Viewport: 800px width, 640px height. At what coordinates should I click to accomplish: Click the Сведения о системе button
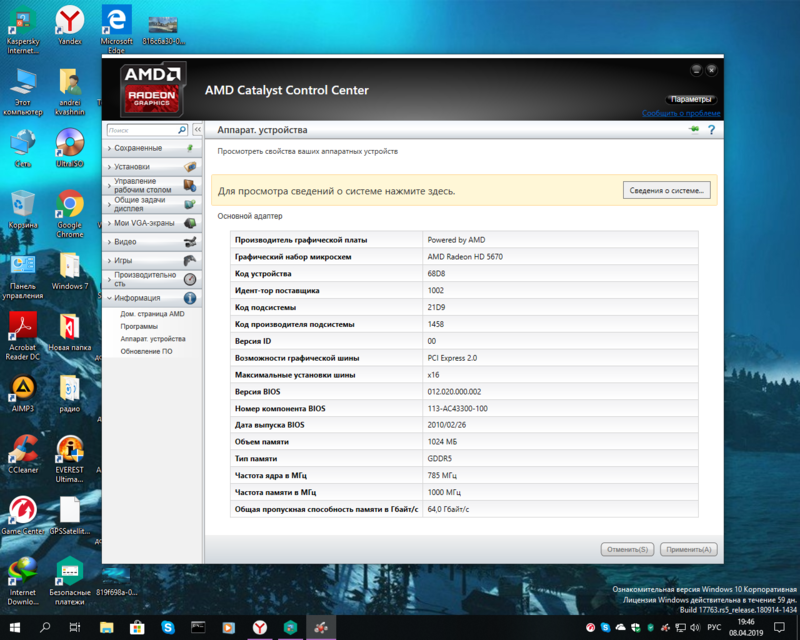666,190
